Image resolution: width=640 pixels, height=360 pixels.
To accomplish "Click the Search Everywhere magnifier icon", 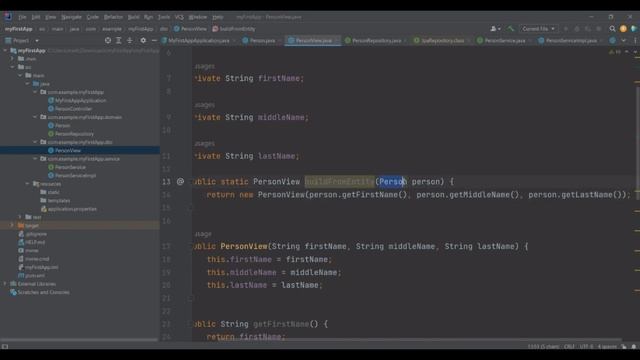I will [612, 29].
